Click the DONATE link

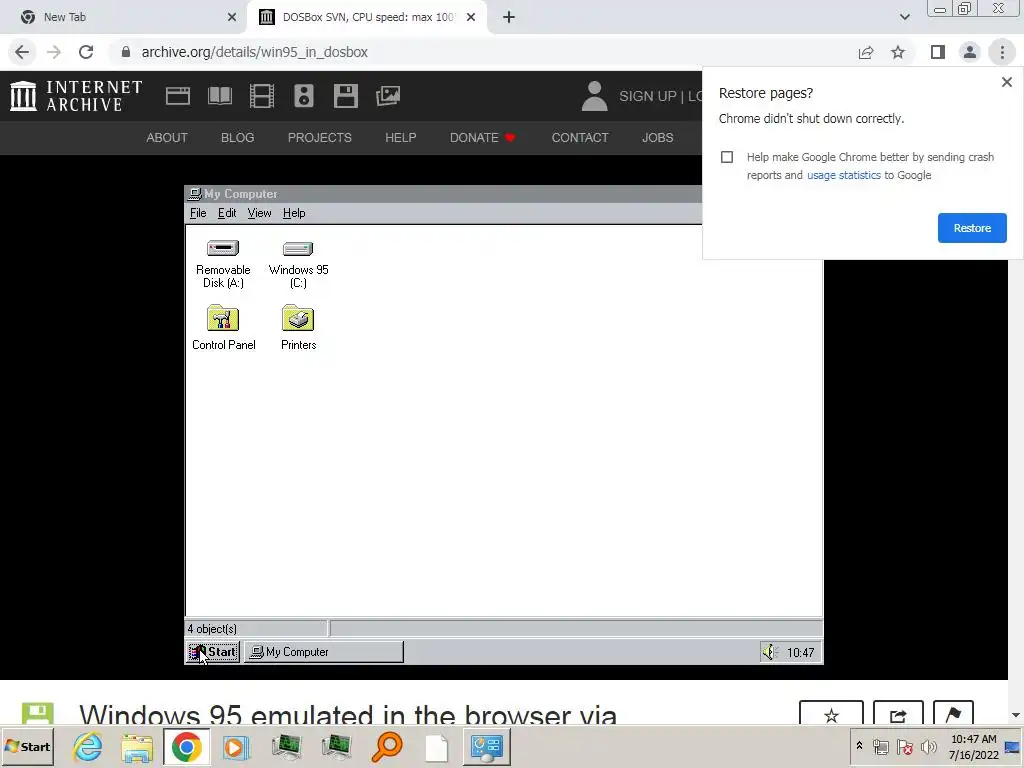482,138
